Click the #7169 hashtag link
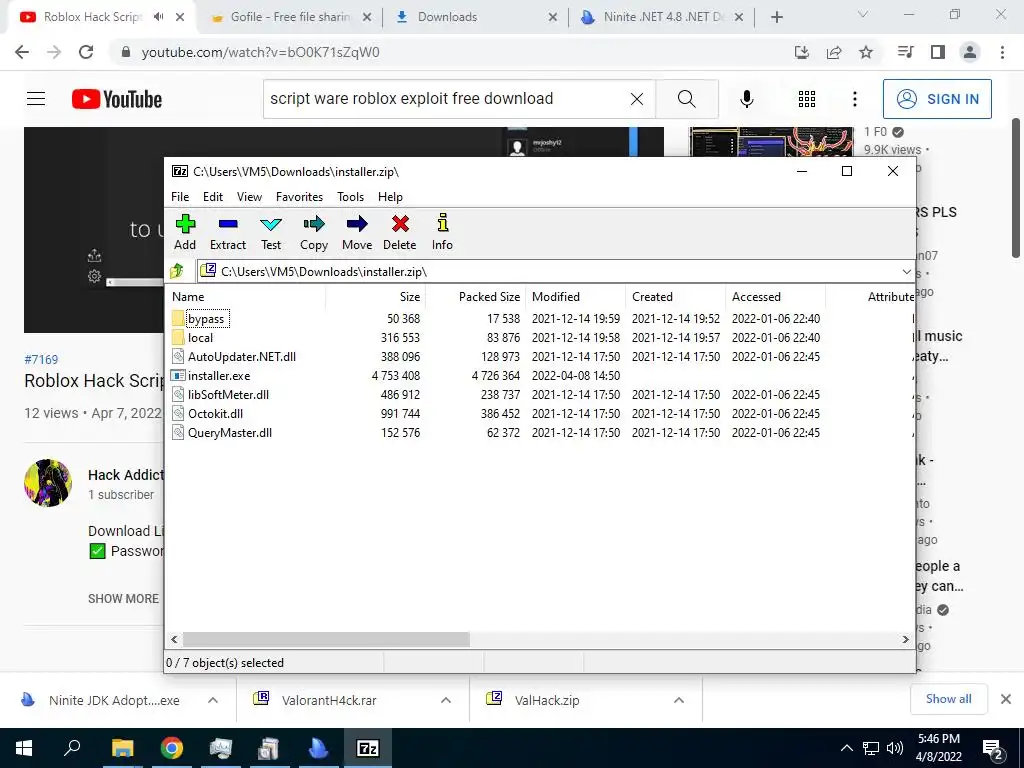1024x768 pixels. pyautogui.click(x=41, y=360)
